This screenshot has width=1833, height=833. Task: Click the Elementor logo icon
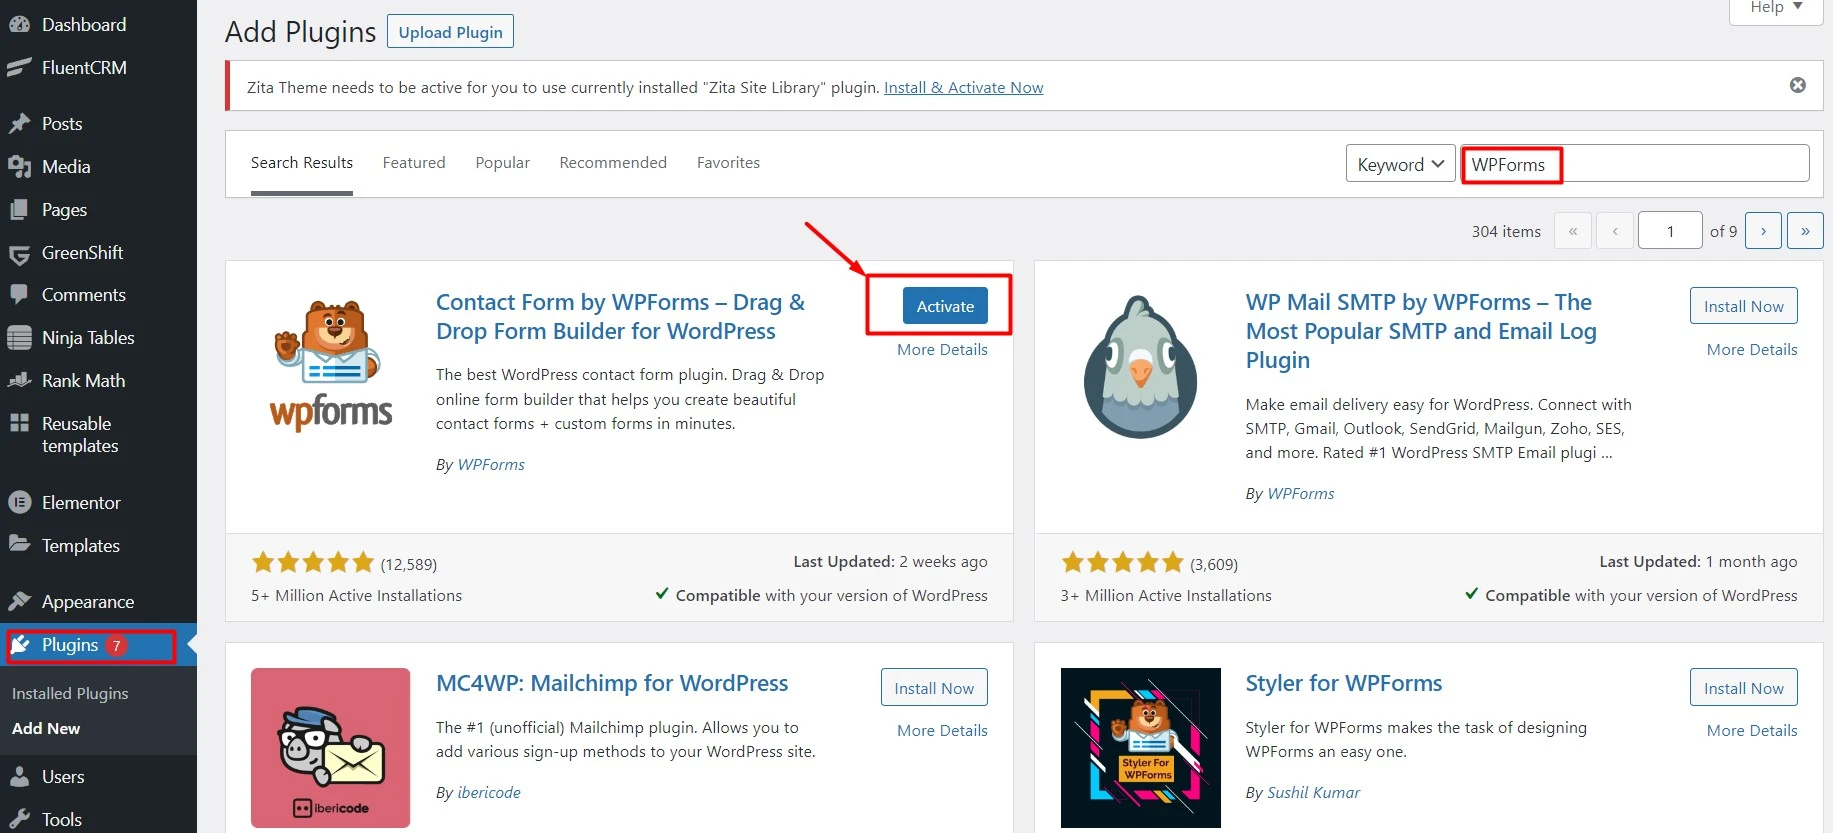click(19, 503)
